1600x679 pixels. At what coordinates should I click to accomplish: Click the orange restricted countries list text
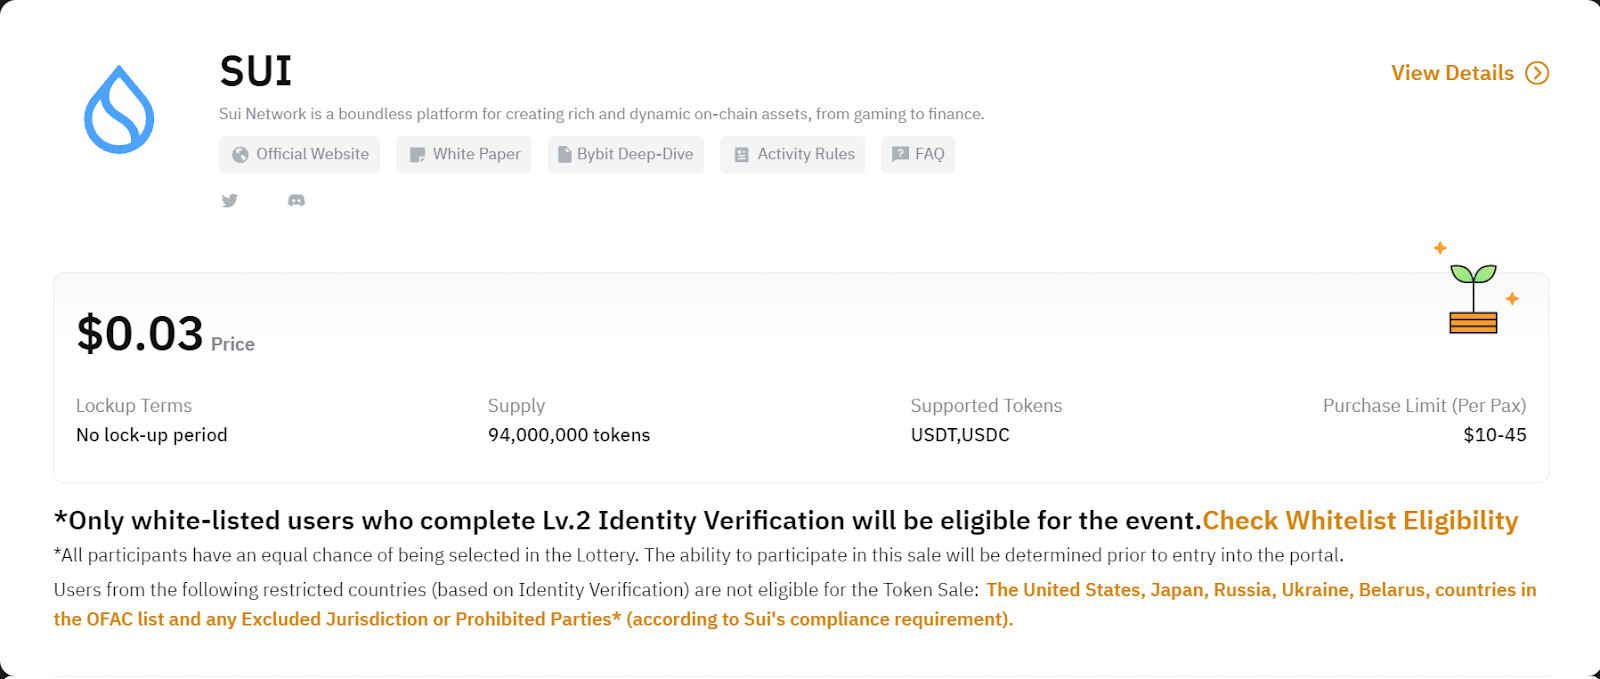[x=1260, y=590]
